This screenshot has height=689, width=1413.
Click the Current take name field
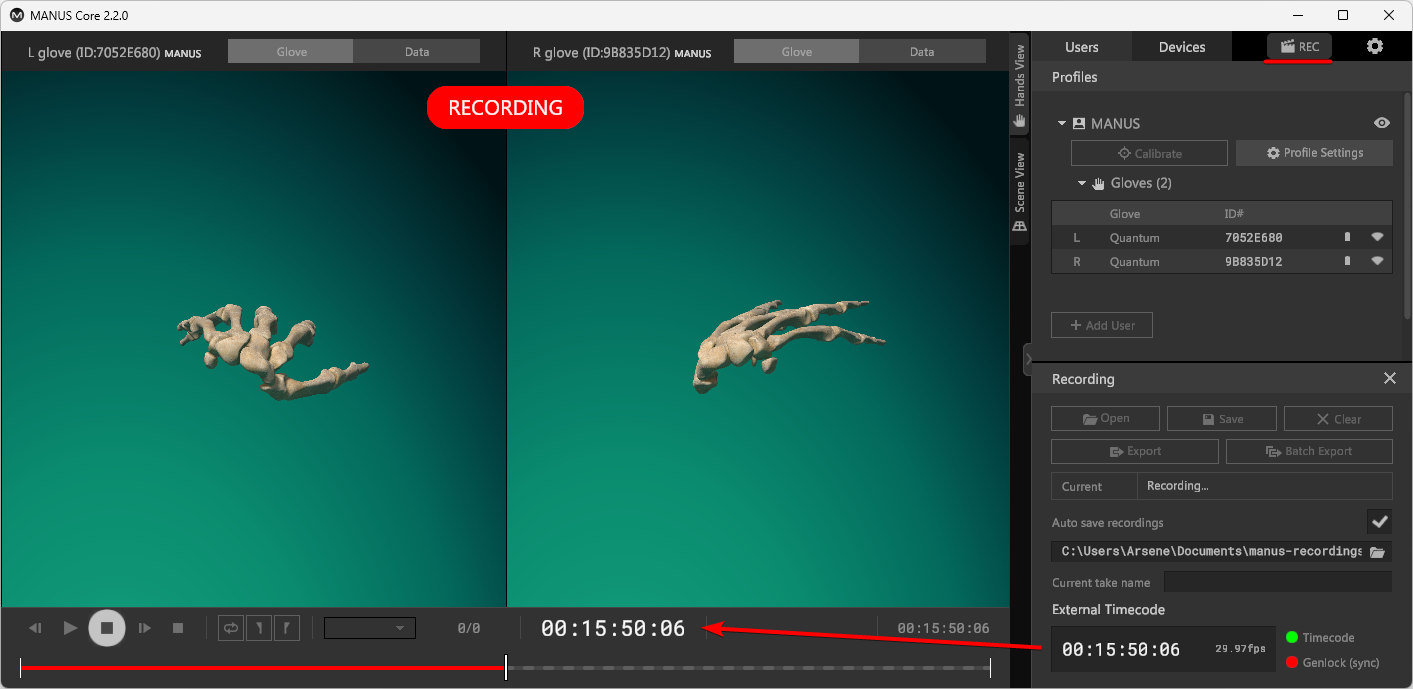click(x=1277, y=582)
